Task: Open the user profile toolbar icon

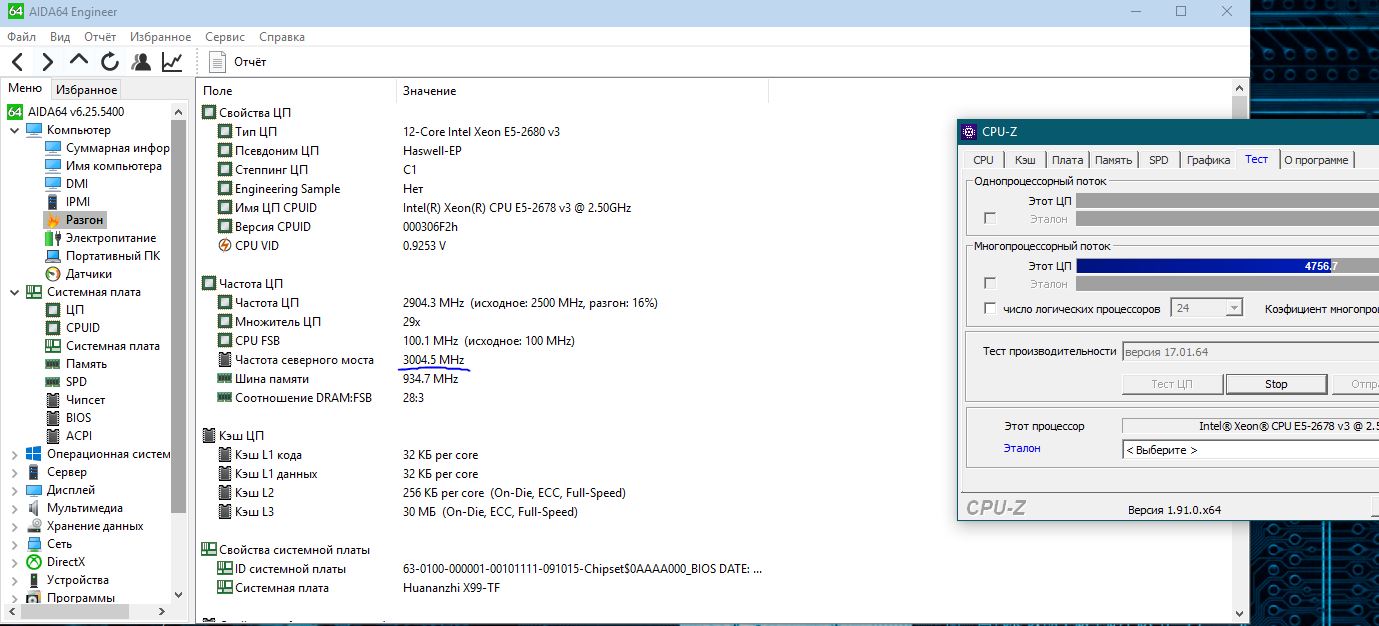Action: [141, 62]
